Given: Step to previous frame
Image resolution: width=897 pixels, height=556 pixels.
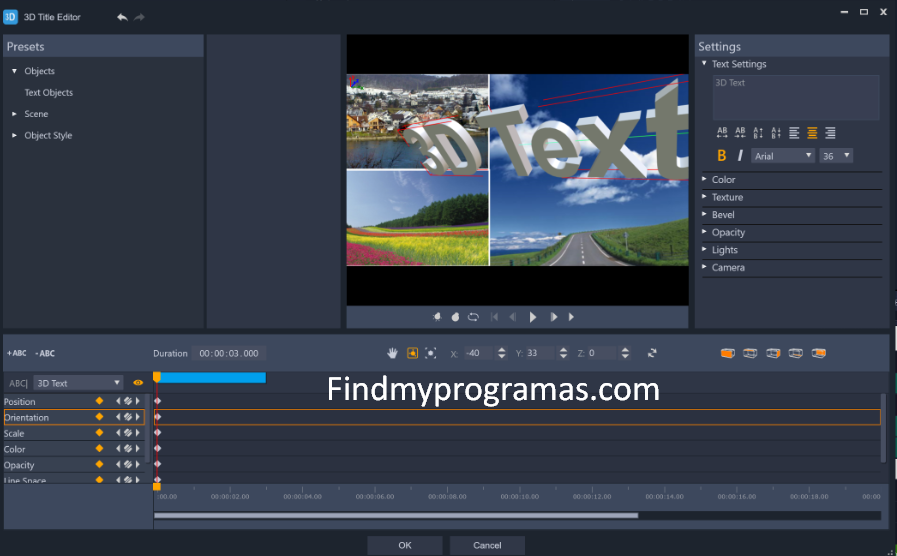Looking at the screenshot, I should tap(513, 317).
